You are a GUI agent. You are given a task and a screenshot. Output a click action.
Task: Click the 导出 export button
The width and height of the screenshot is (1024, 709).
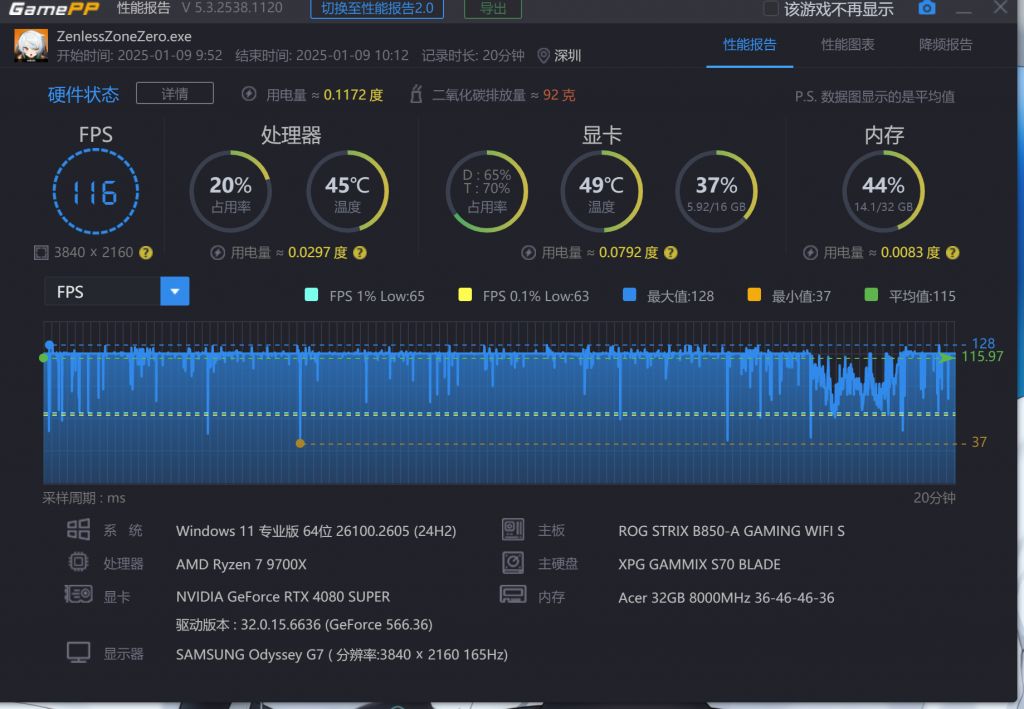pos(492,9)
